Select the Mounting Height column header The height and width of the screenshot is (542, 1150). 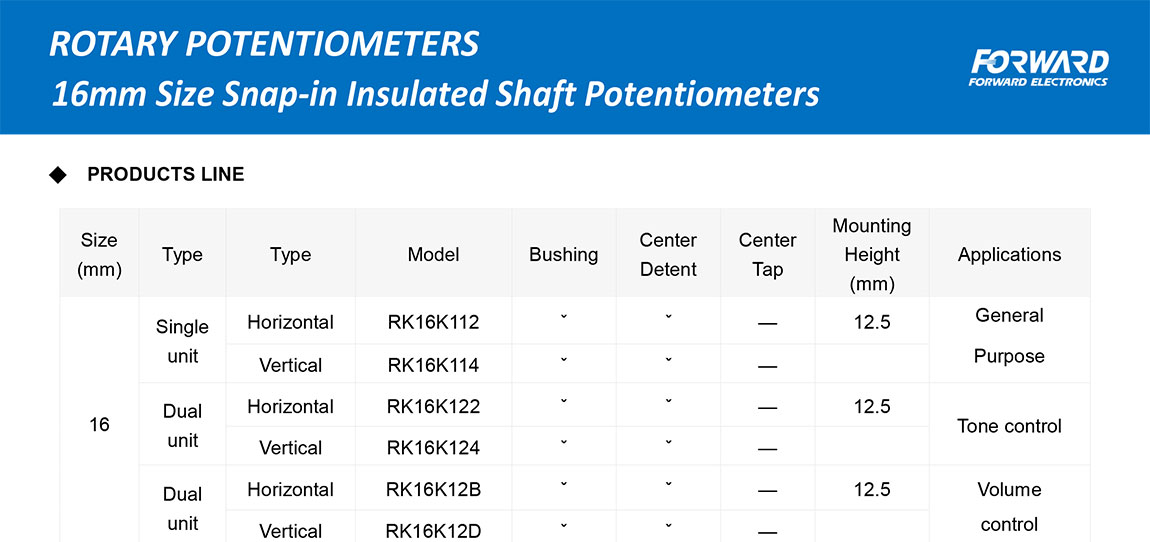(x=871, y=254)
